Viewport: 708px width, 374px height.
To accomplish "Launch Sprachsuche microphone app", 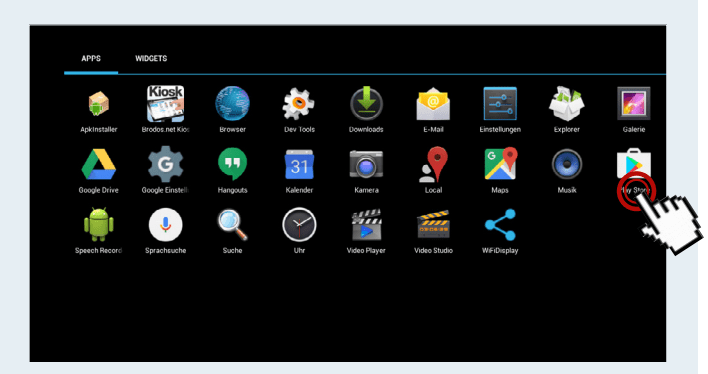I will pos(165,225).
